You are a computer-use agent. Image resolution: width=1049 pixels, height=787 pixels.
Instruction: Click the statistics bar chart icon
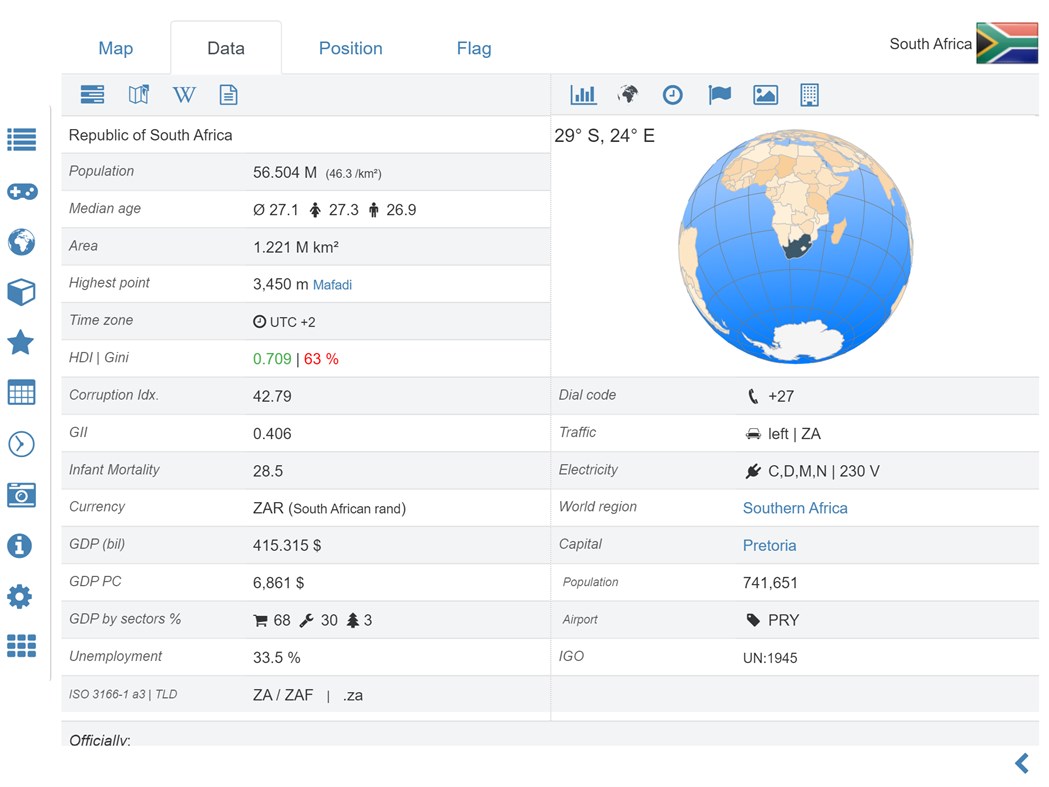coord(583,94)
